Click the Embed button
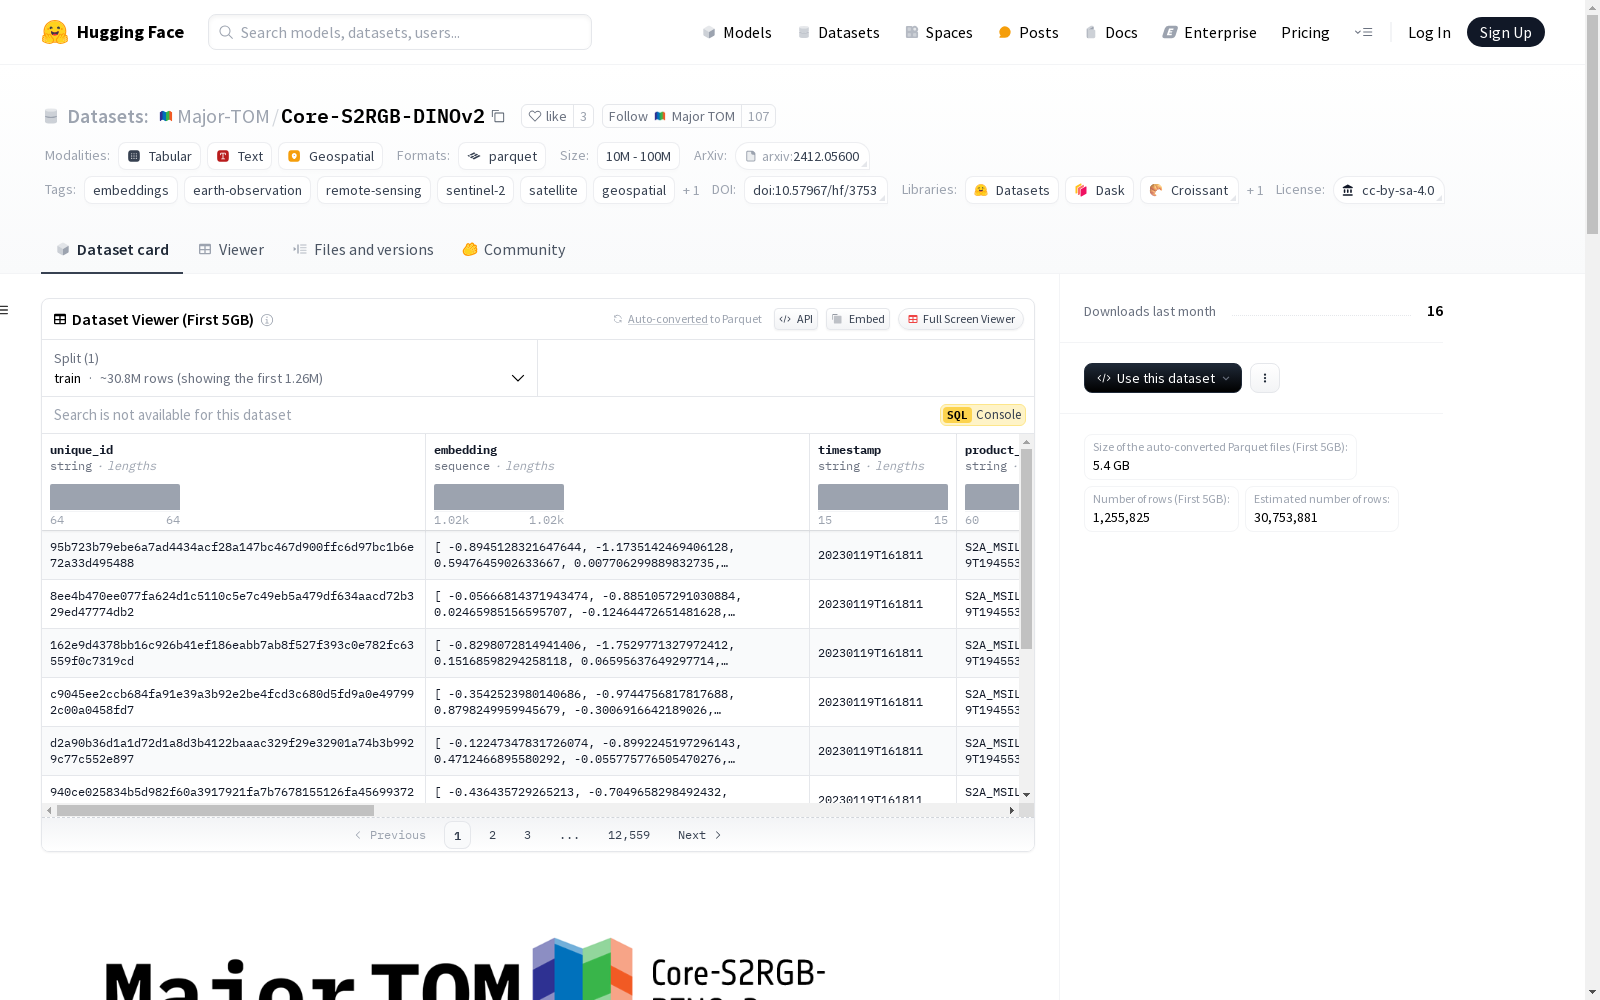 pyautogui.click(x=858, y=319)
